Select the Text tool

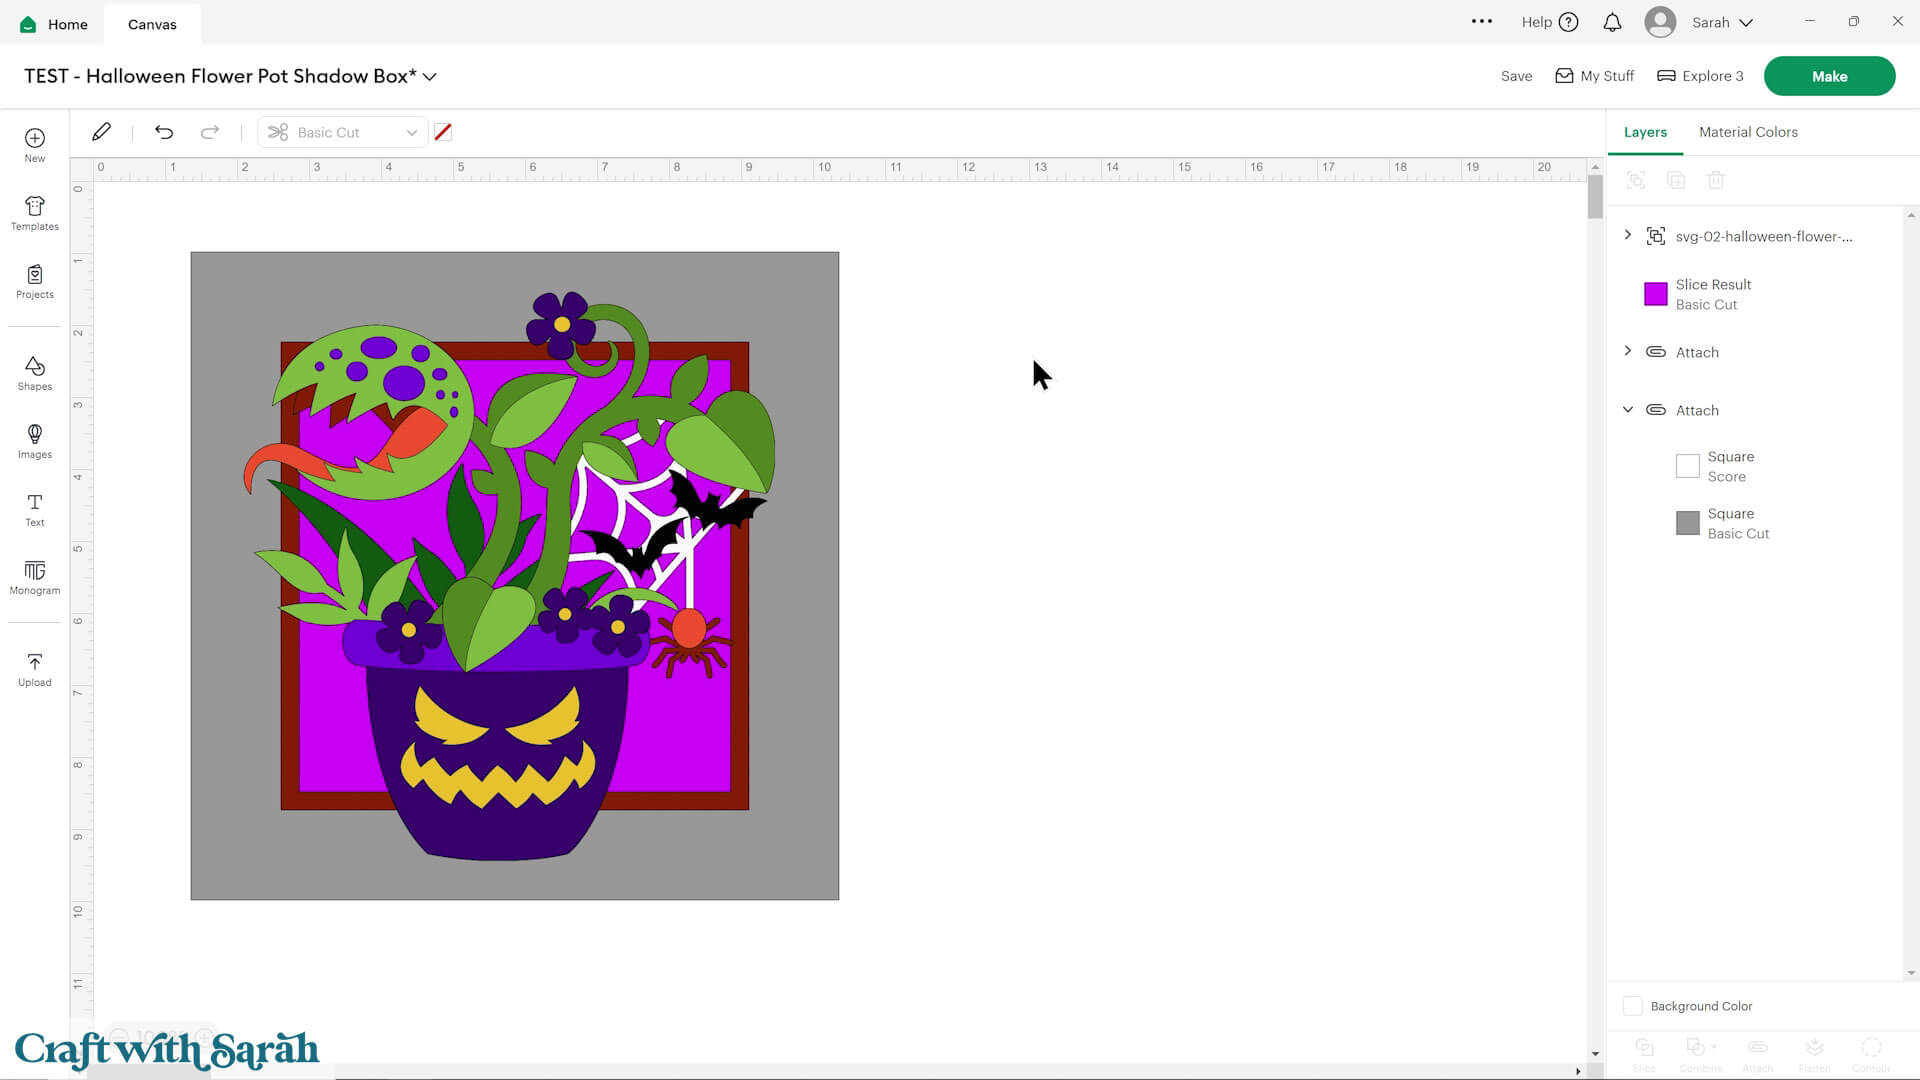tap(34, 509)
